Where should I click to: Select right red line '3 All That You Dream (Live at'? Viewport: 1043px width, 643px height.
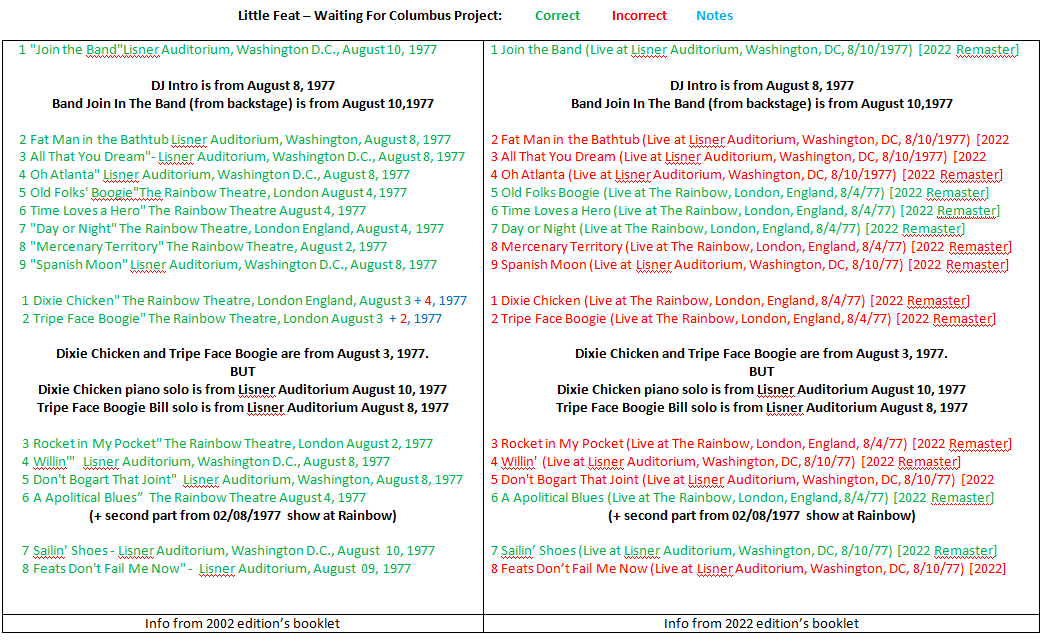(738, 157)
